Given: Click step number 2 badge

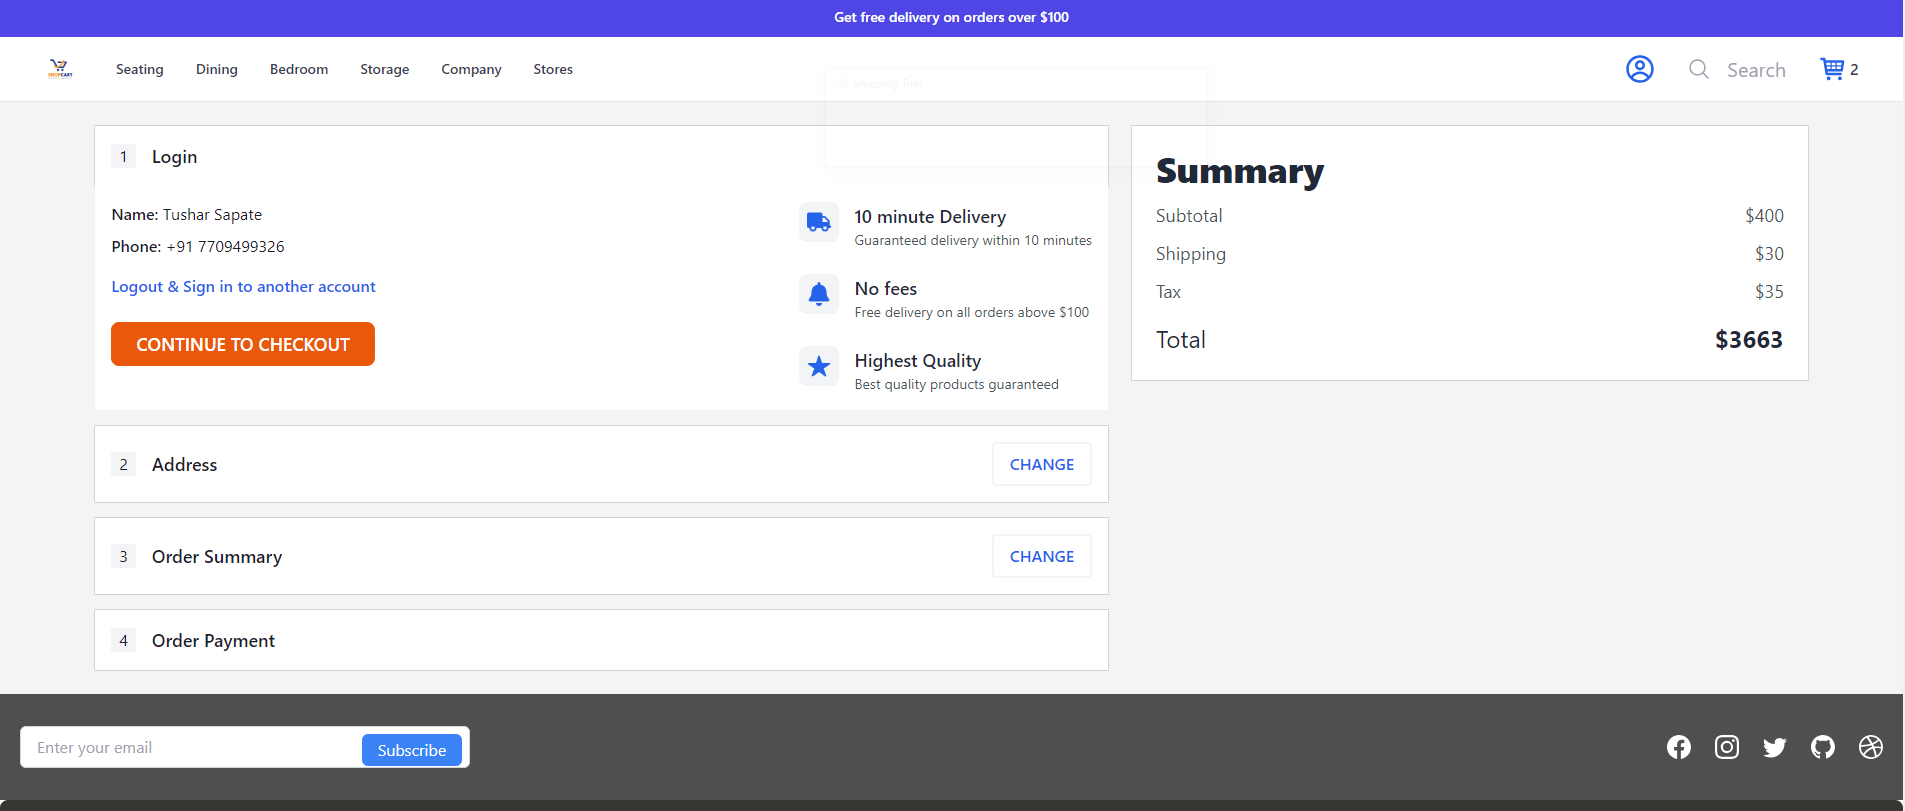Looking at the screenshot, I should click(x=123, y=464).
